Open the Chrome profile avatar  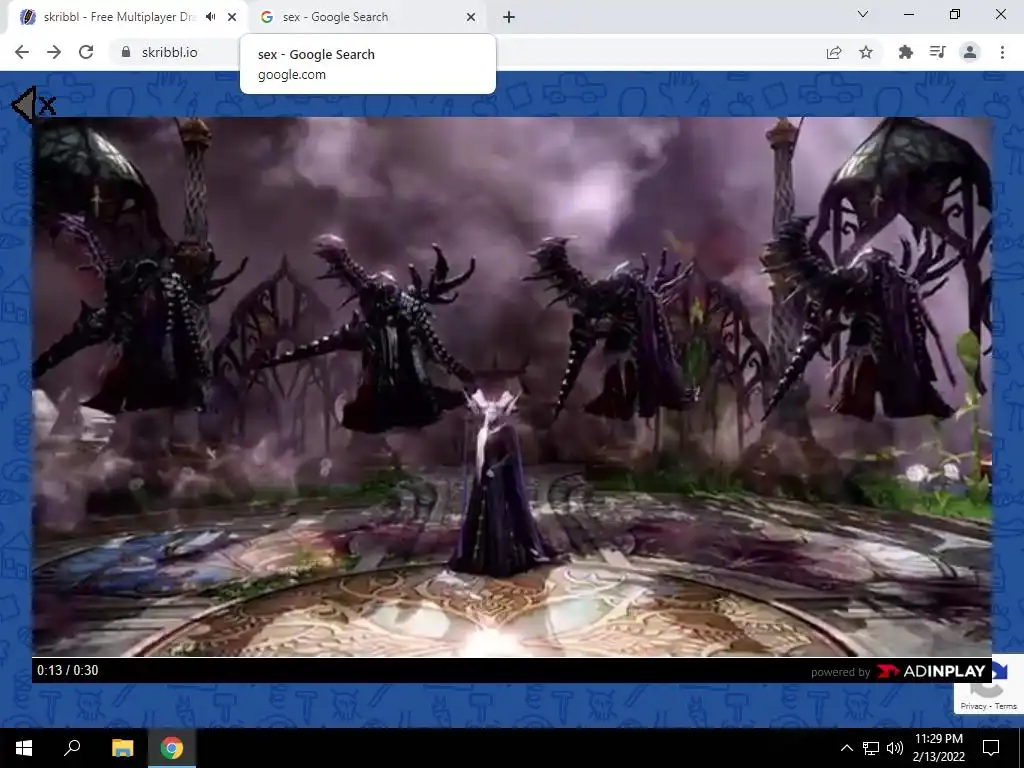point(970,52)
